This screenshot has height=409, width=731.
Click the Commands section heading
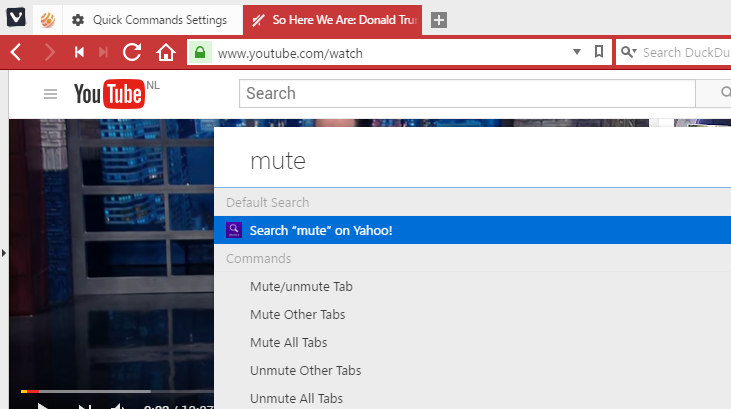click(x=258, y=258)
